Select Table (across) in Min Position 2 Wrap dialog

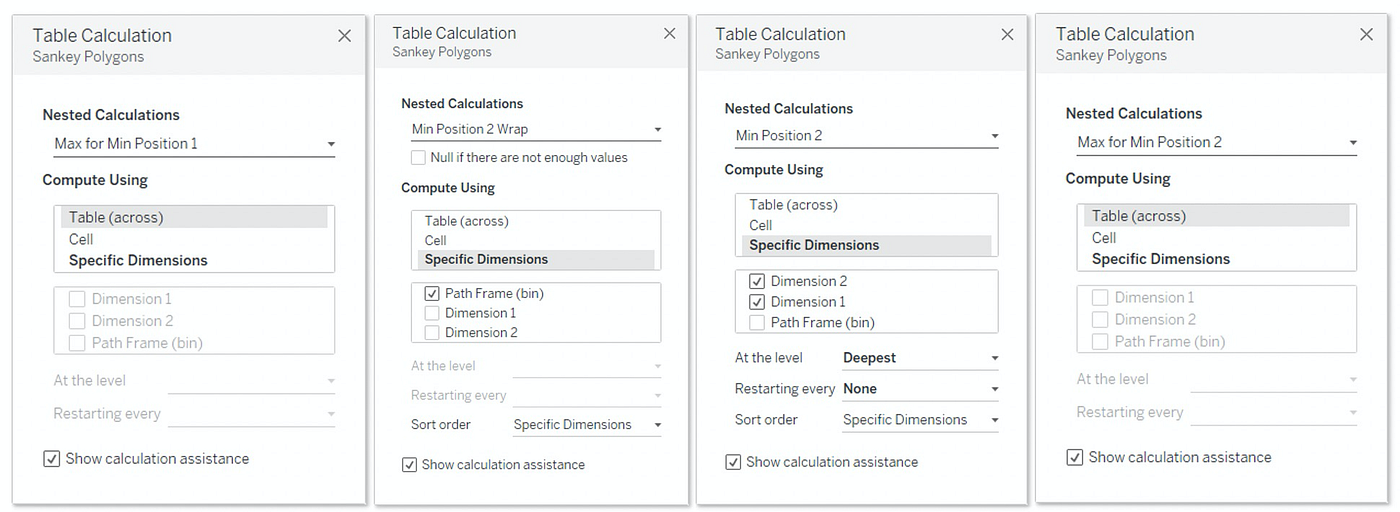pyautogui.click(x=466, y=221)
